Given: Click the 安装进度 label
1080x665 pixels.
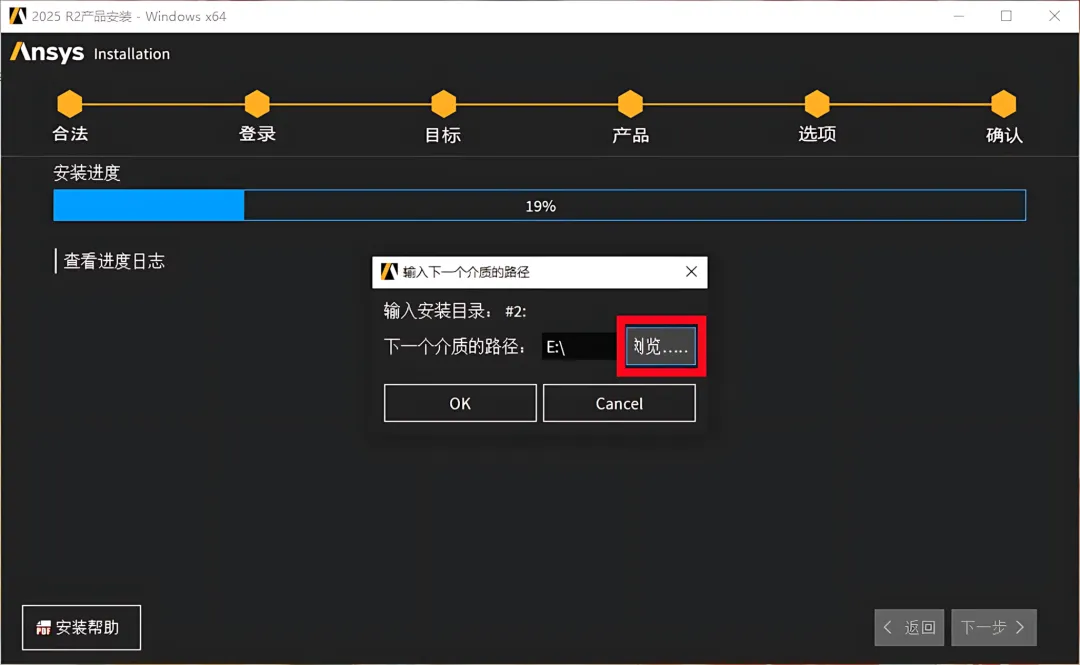Looking at the screenshot, I should click(87, 172).
